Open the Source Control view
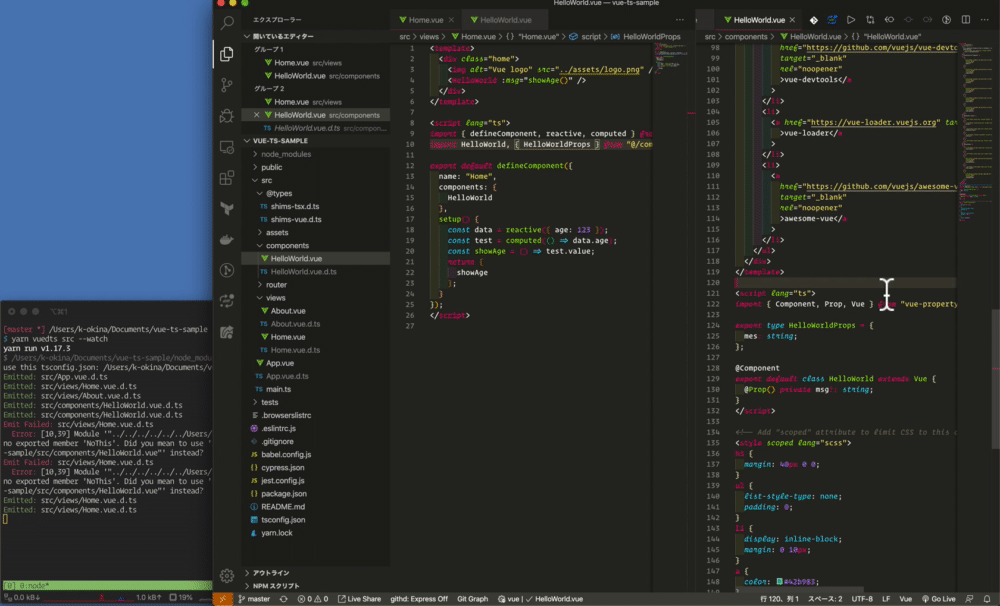Screen dimensions: 1000x606 click(227, 86)
